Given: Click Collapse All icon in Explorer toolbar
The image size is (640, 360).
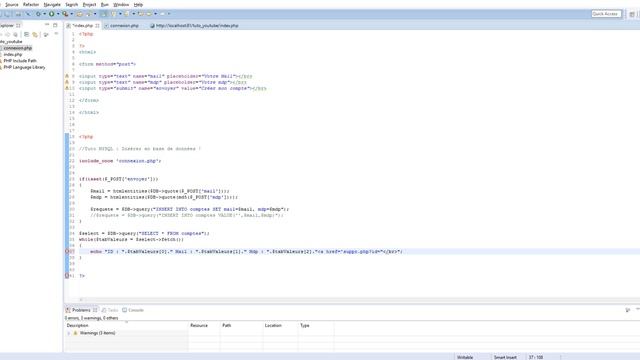Looking at the screenshot, I should [x=26, y=35].
